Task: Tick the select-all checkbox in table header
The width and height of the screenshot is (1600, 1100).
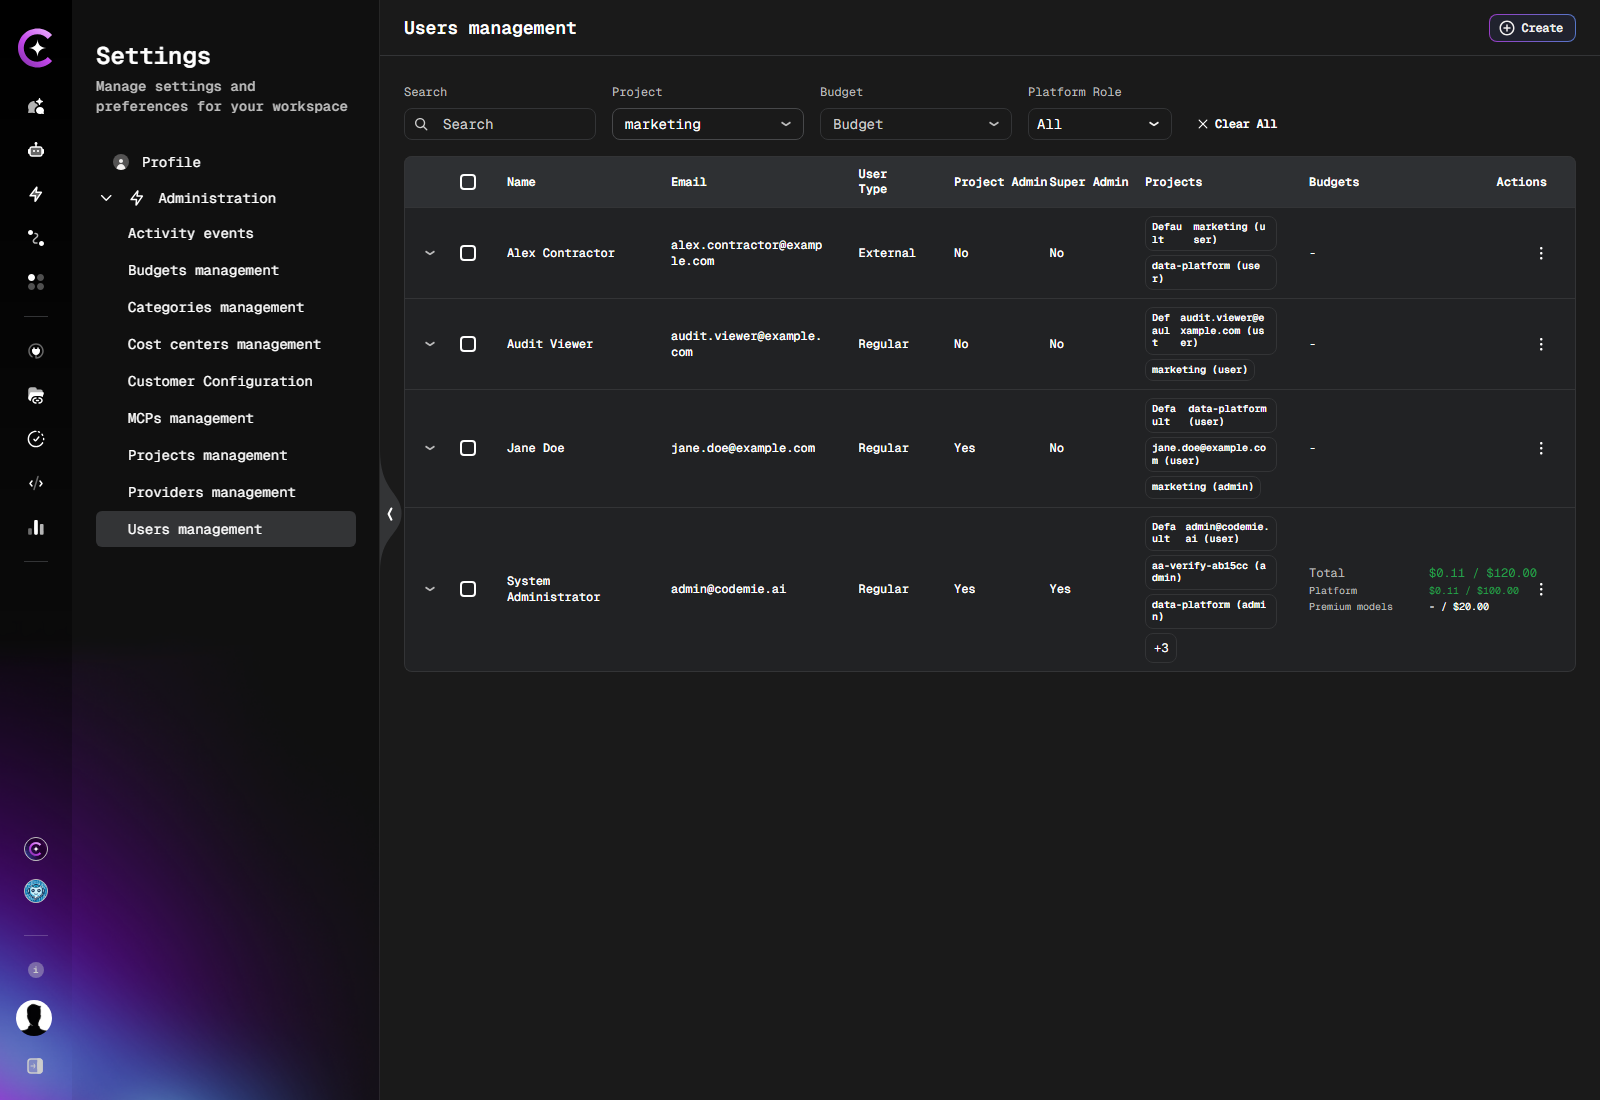Action: [x=468, y=182]
